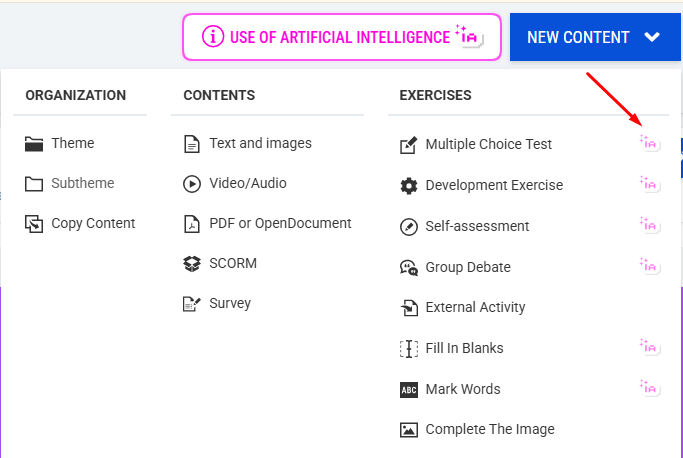This screenshot has width=683, height=458.
Task: Select the Subtheme organization option
Action: point(82,184)
